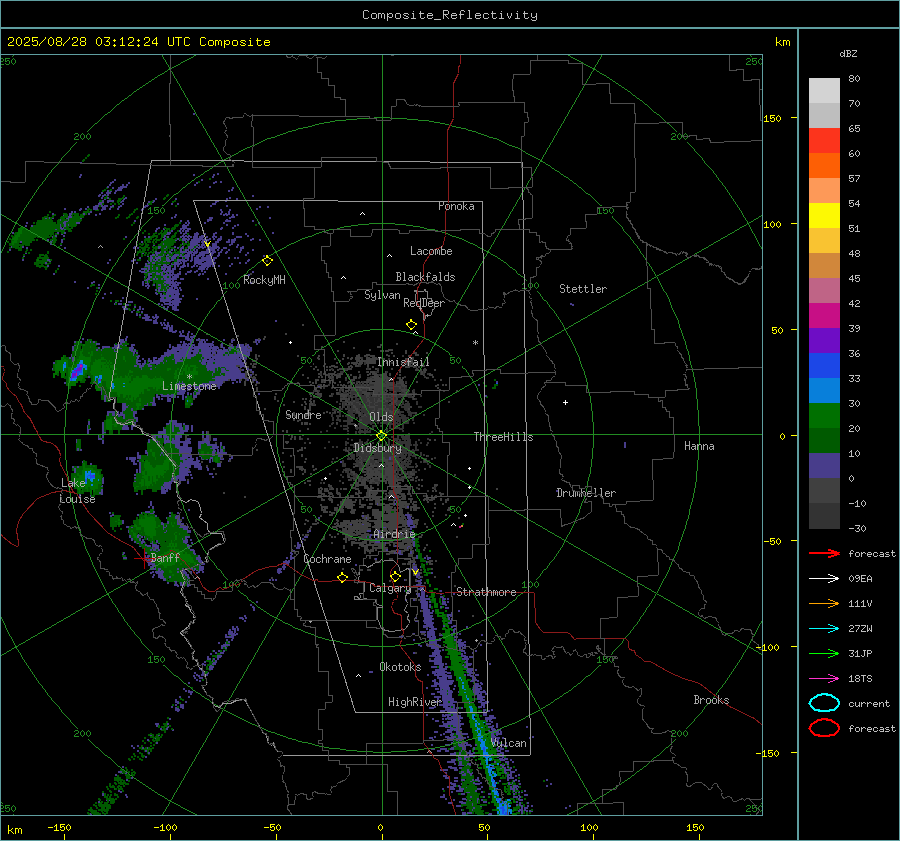900x841 pixels.
Task: Click the red forecast oval icon
Action: (x=824, y=728)
